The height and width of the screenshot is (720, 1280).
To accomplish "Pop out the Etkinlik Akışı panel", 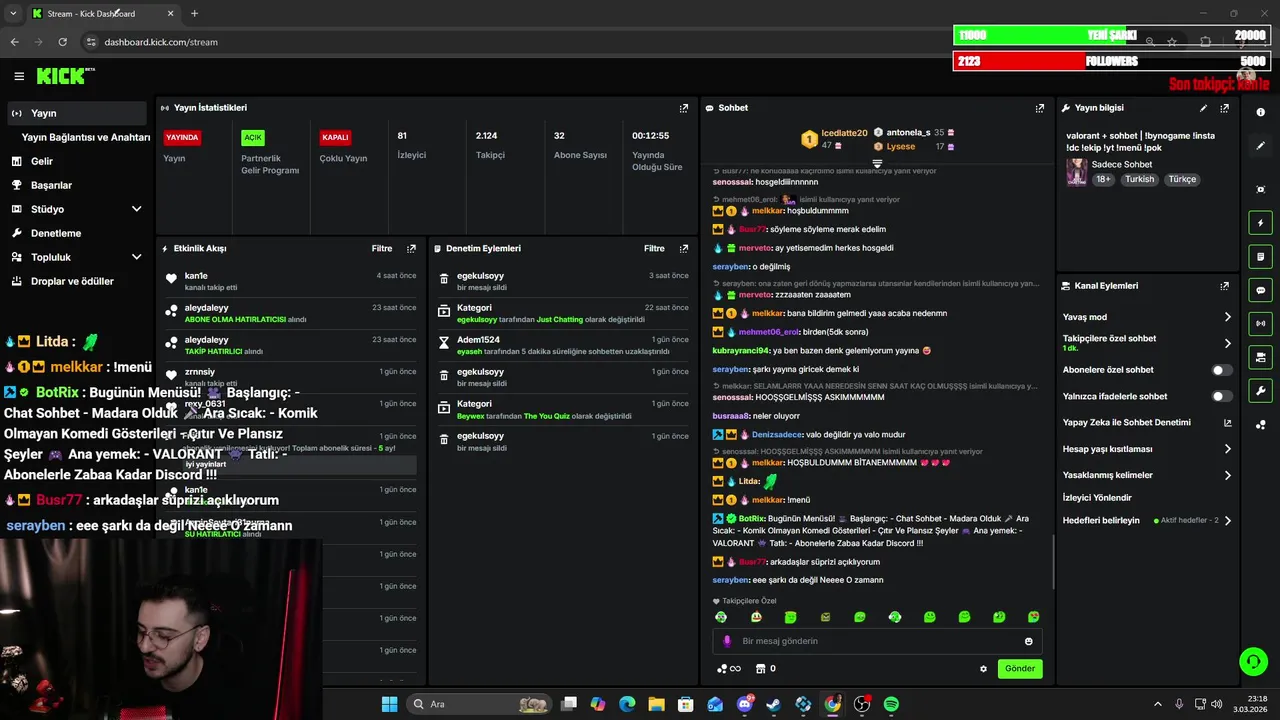I will (x=411, y=248).
